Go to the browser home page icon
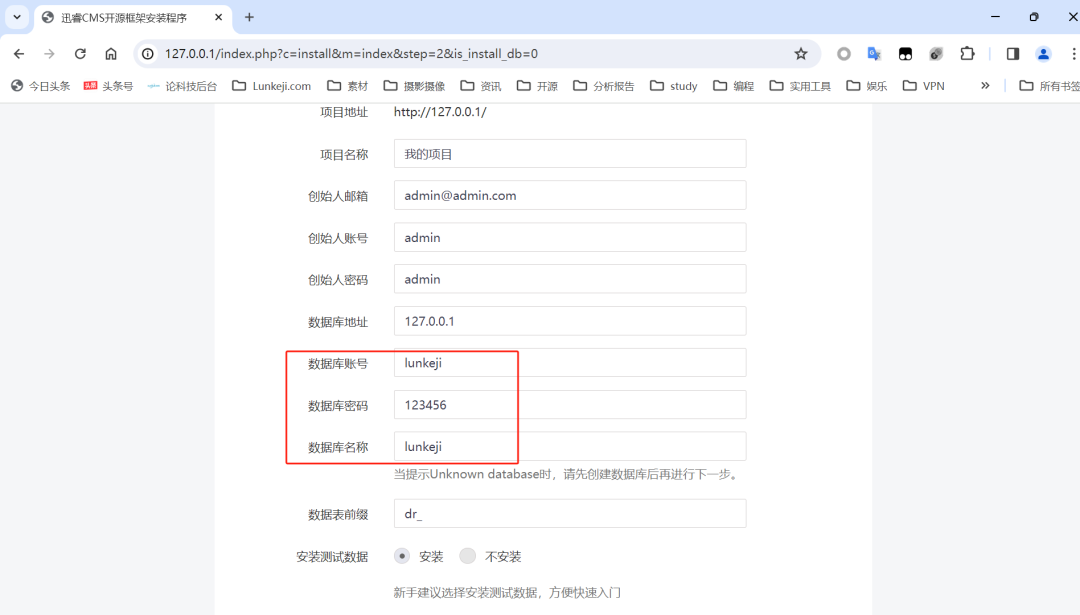Viewport: 1080px width, 615px height. (x=111, y=54)
